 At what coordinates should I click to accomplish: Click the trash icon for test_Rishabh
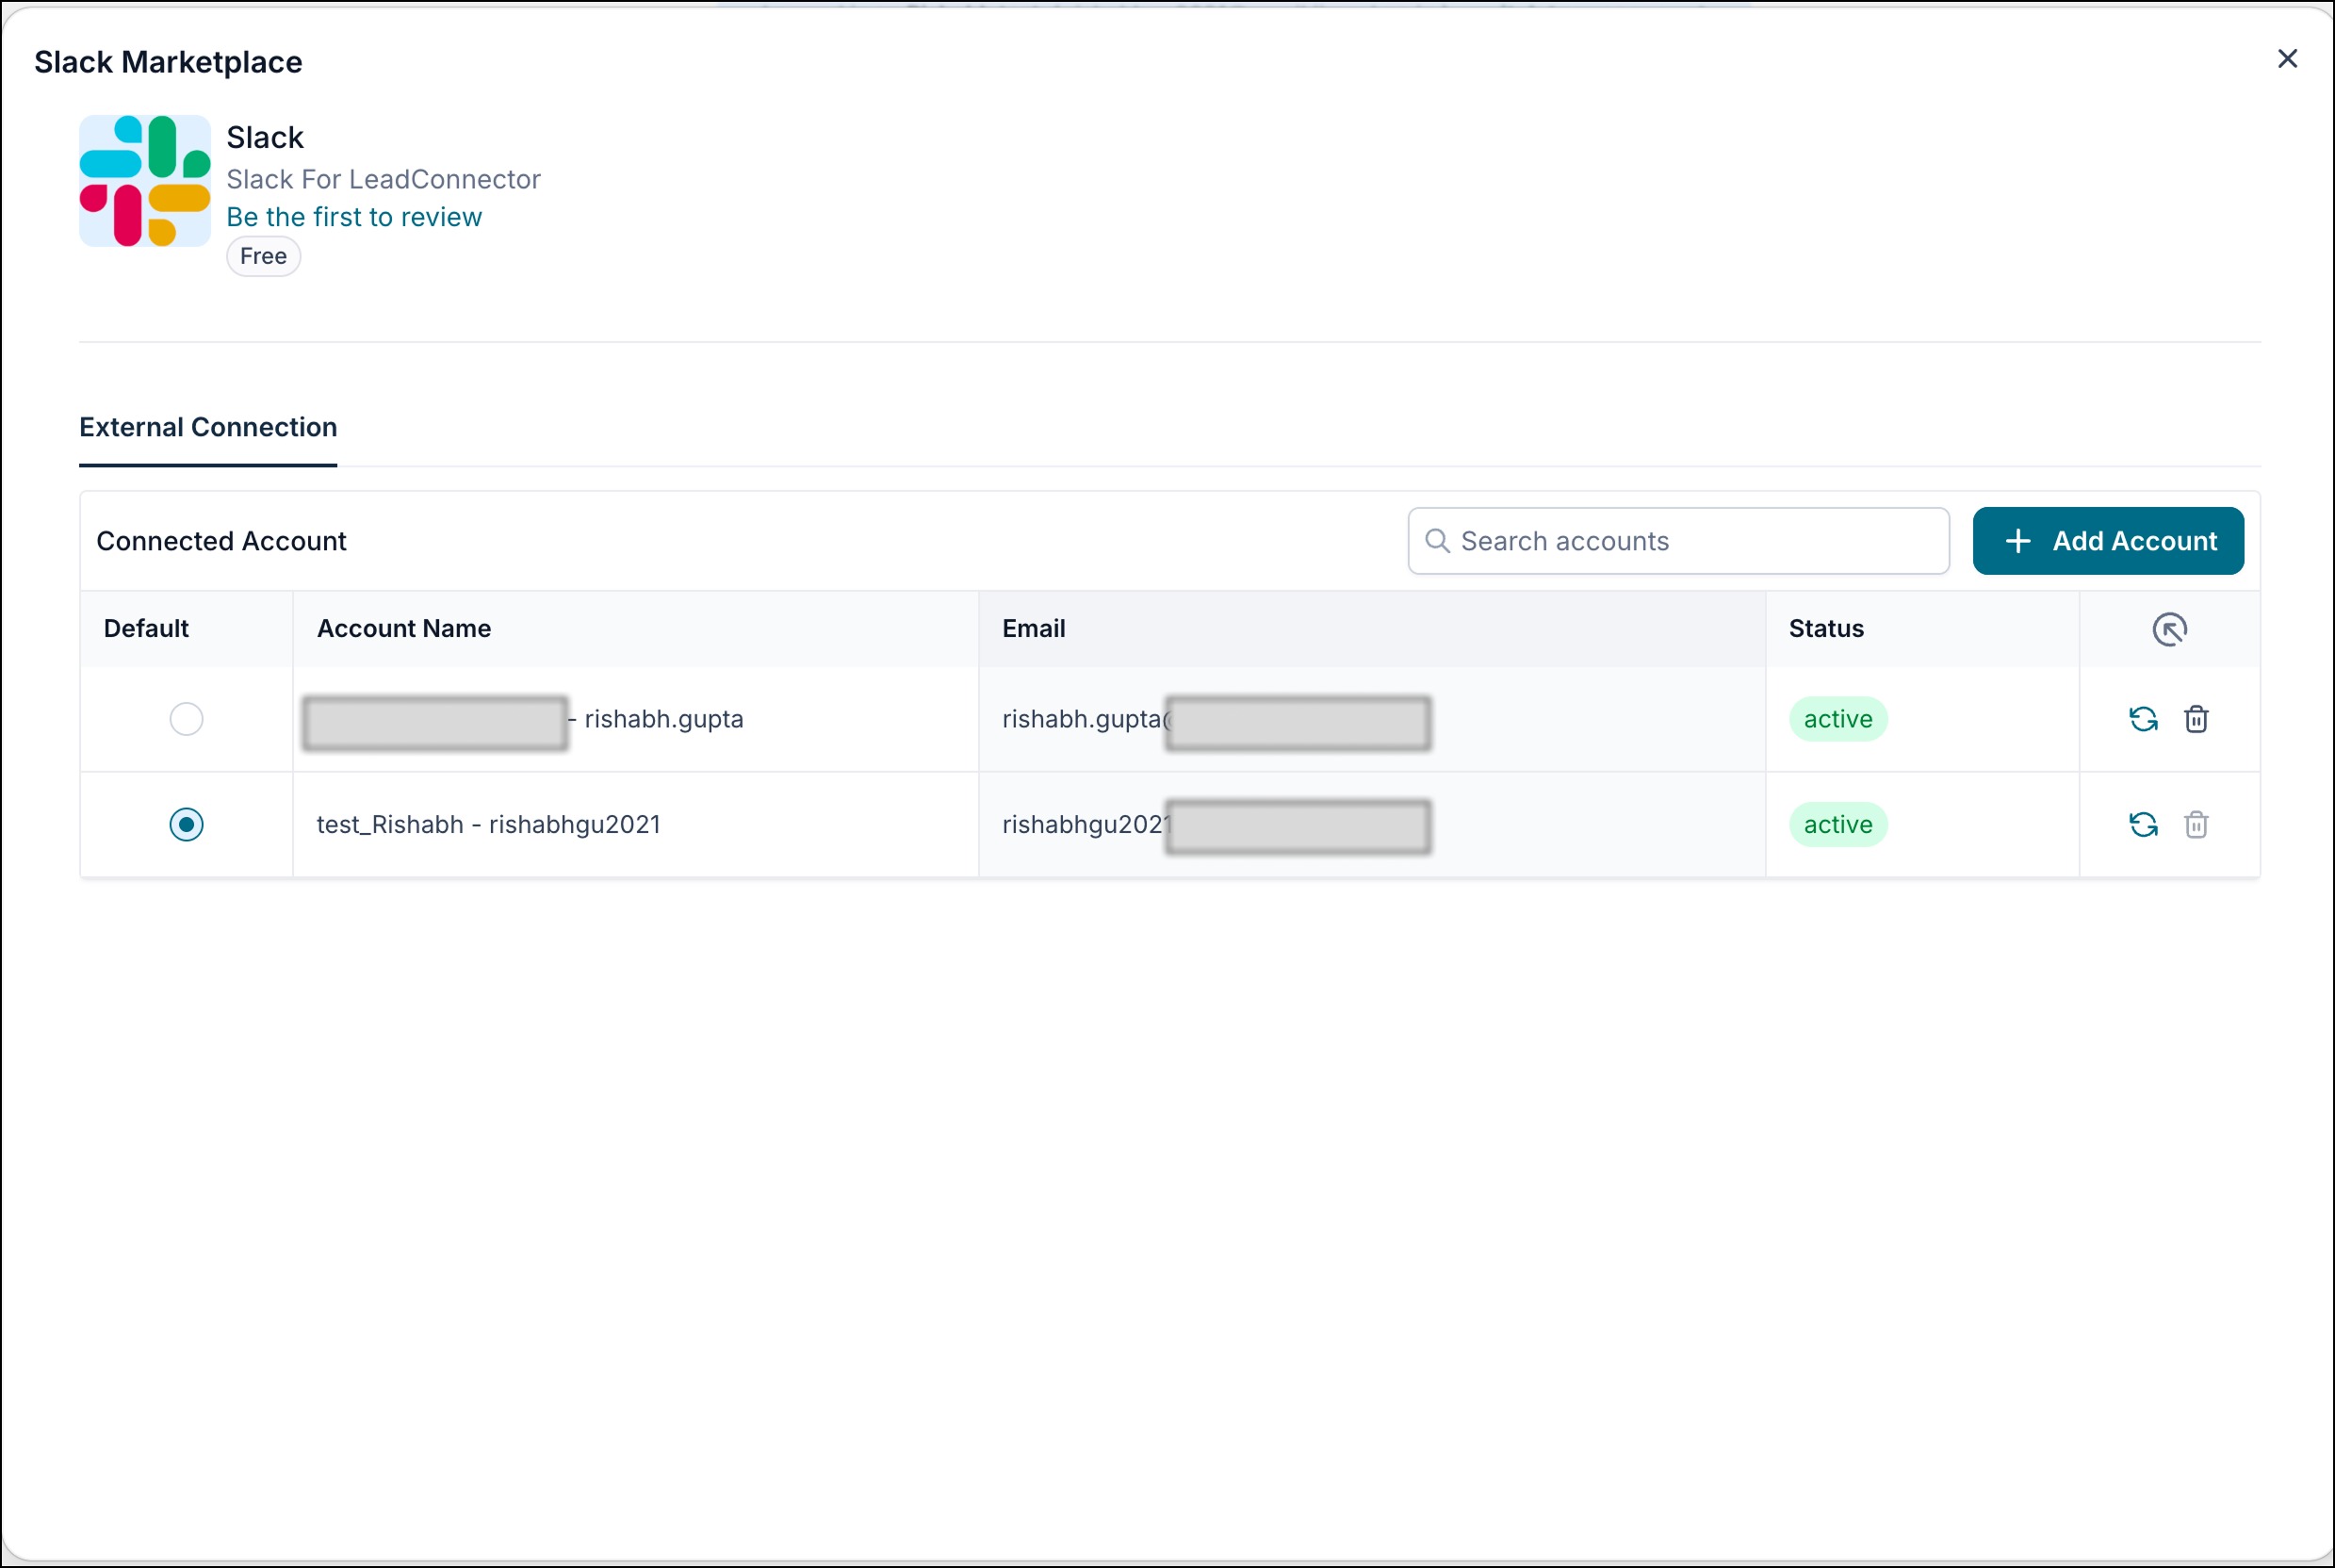(x=2196, y=825)
